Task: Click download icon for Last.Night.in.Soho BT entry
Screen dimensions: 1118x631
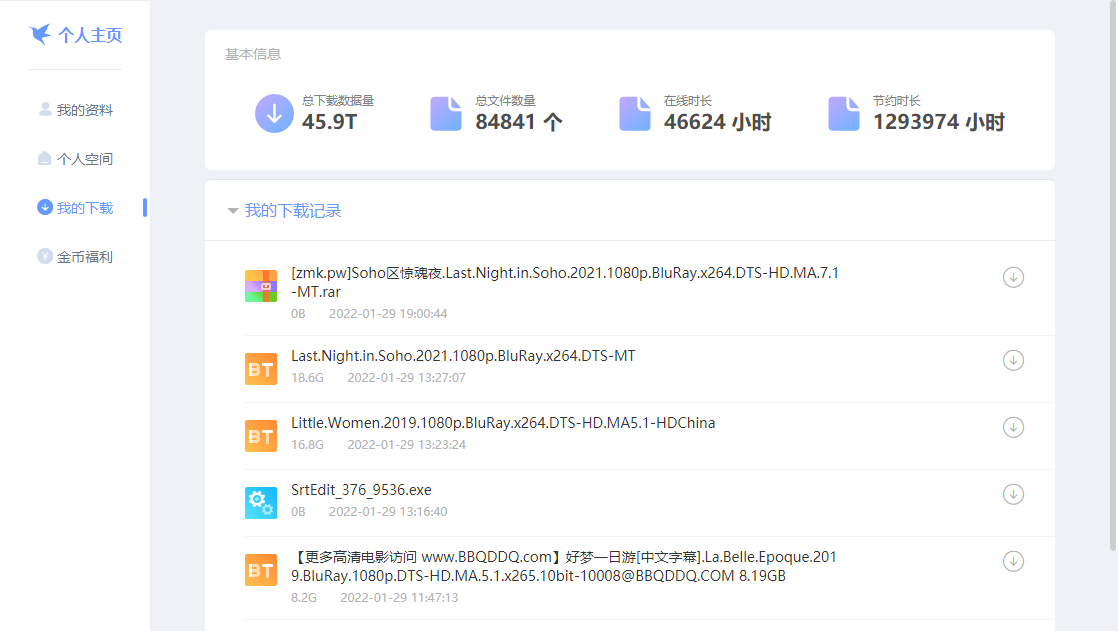Action: pyautogui.click(x=1013, y=360)
